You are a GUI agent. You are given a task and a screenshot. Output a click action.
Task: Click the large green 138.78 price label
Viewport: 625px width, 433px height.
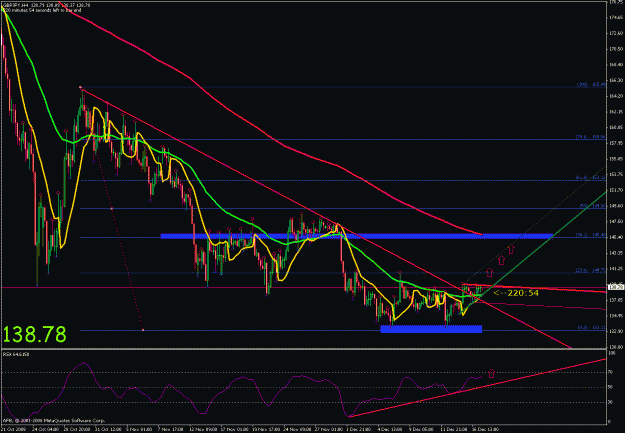(34, 334)
